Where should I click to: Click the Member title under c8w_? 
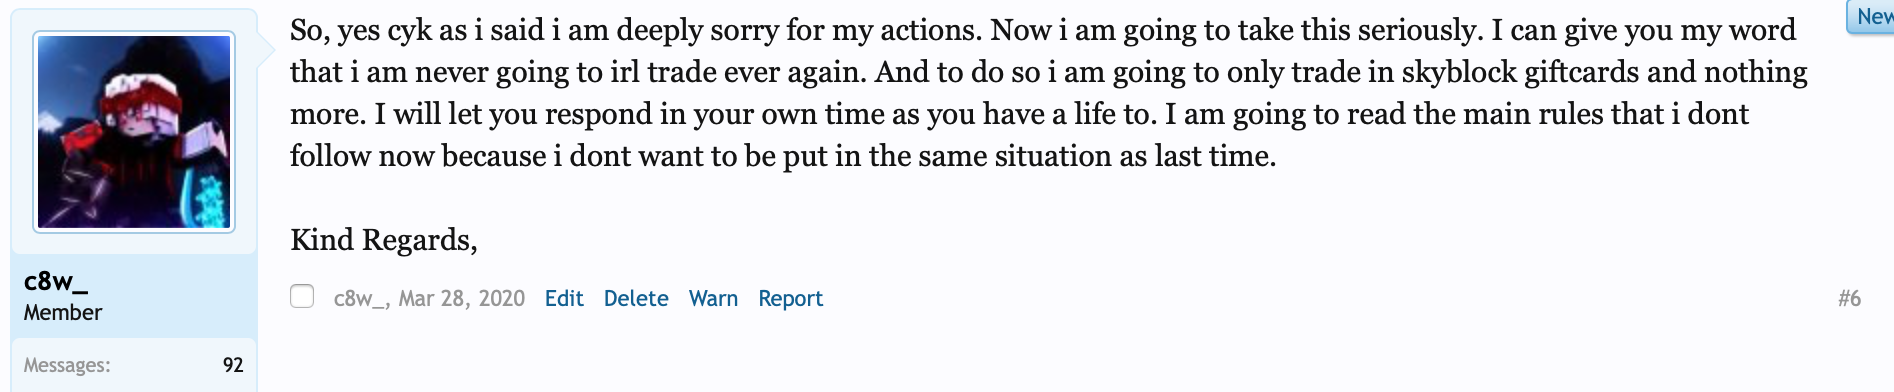[63, 312]
